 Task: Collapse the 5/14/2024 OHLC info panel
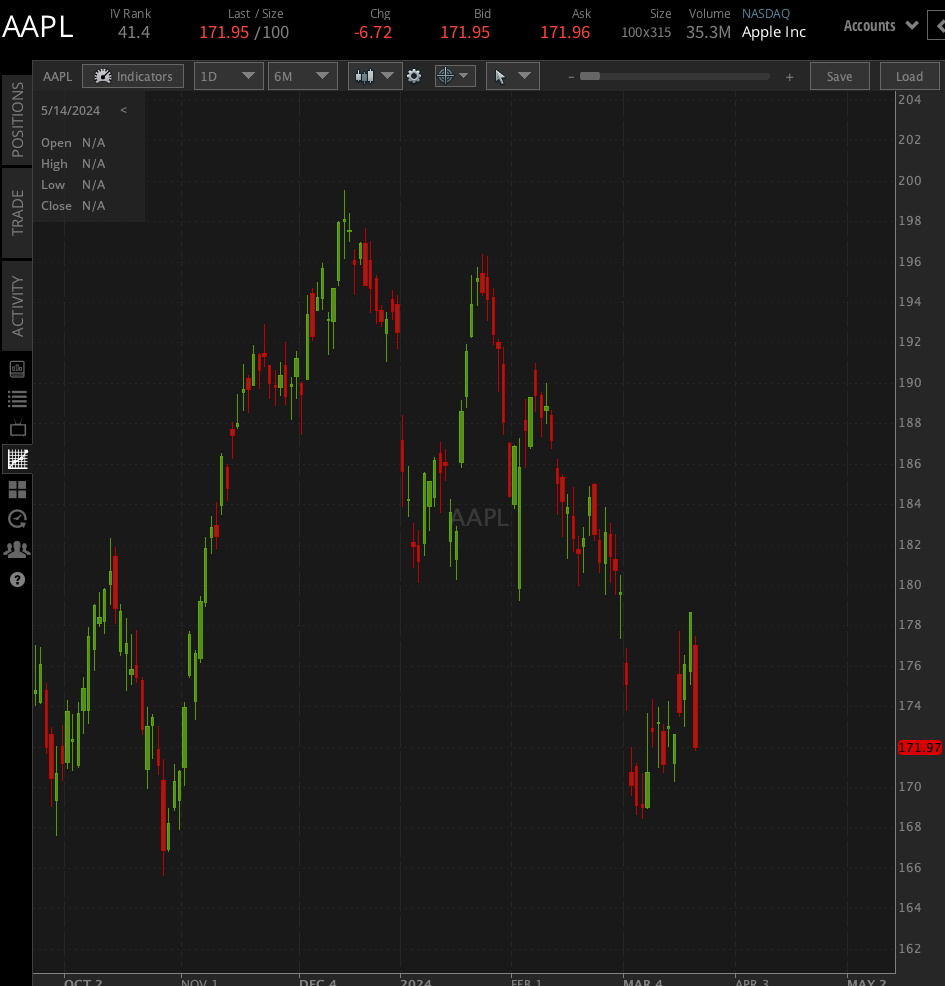124,110
